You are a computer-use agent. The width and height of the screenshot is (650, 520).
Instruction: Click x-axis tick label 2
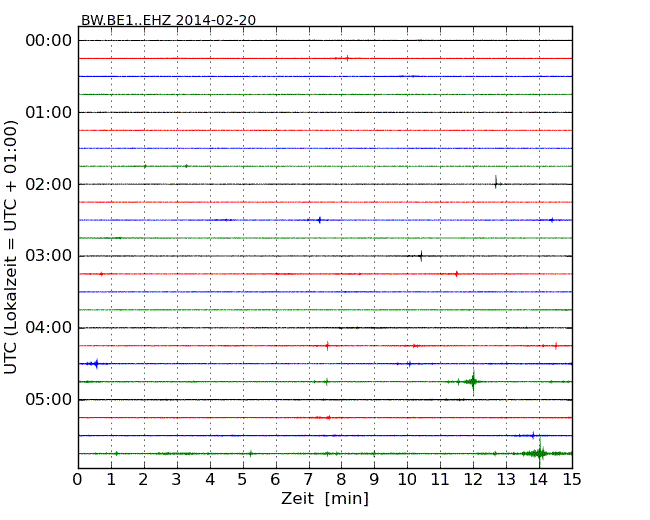(144, 479)
